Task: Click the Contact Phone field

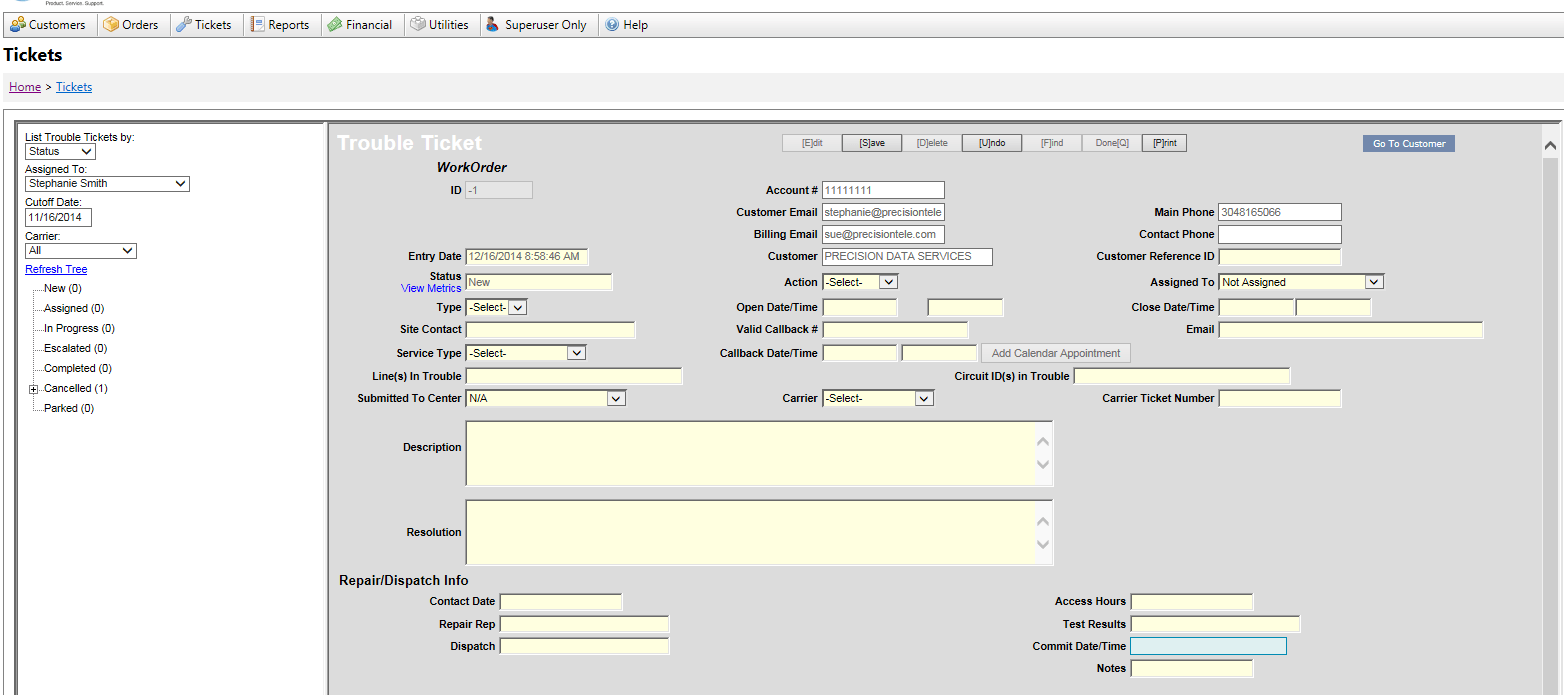Action: (x=1280, y=234)
